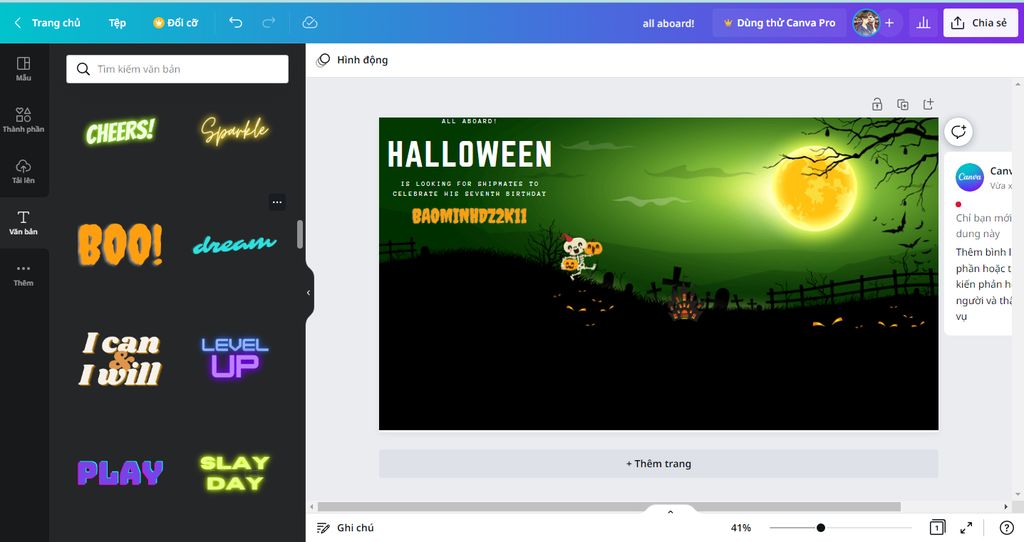1024x542 pixels.
Task: Edit the design title 'all aboard!'
Action: 668,24
